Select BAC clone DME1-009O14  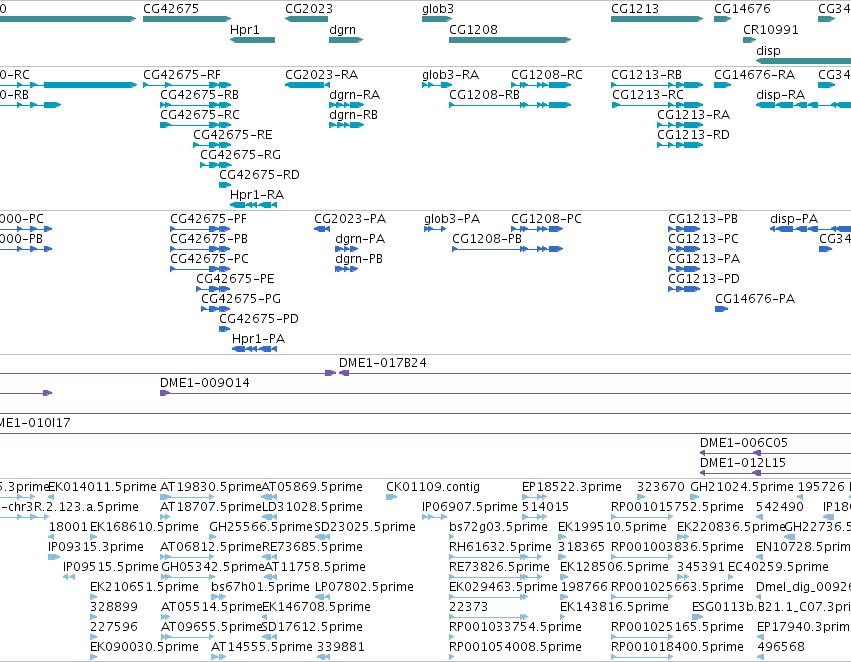(505, 393)
